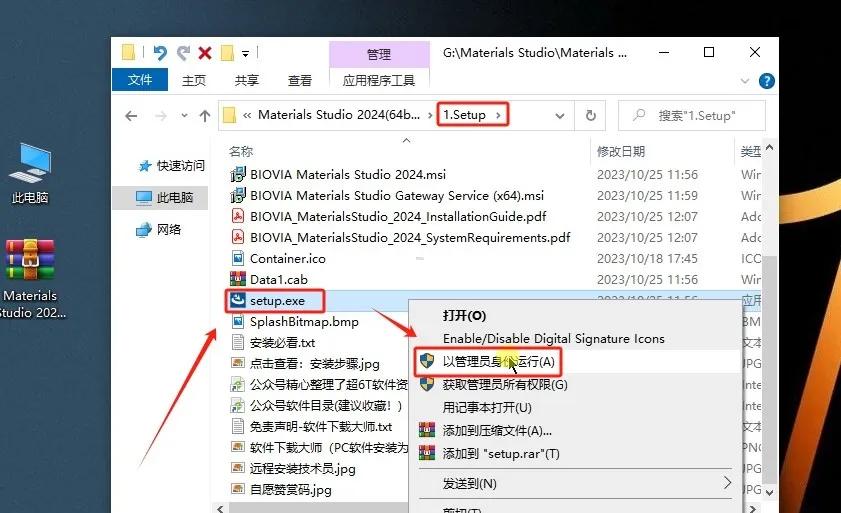Screen dimensions: 841x513
Task: Click 此电脑 desktop icon
Action: pos(30,173)
